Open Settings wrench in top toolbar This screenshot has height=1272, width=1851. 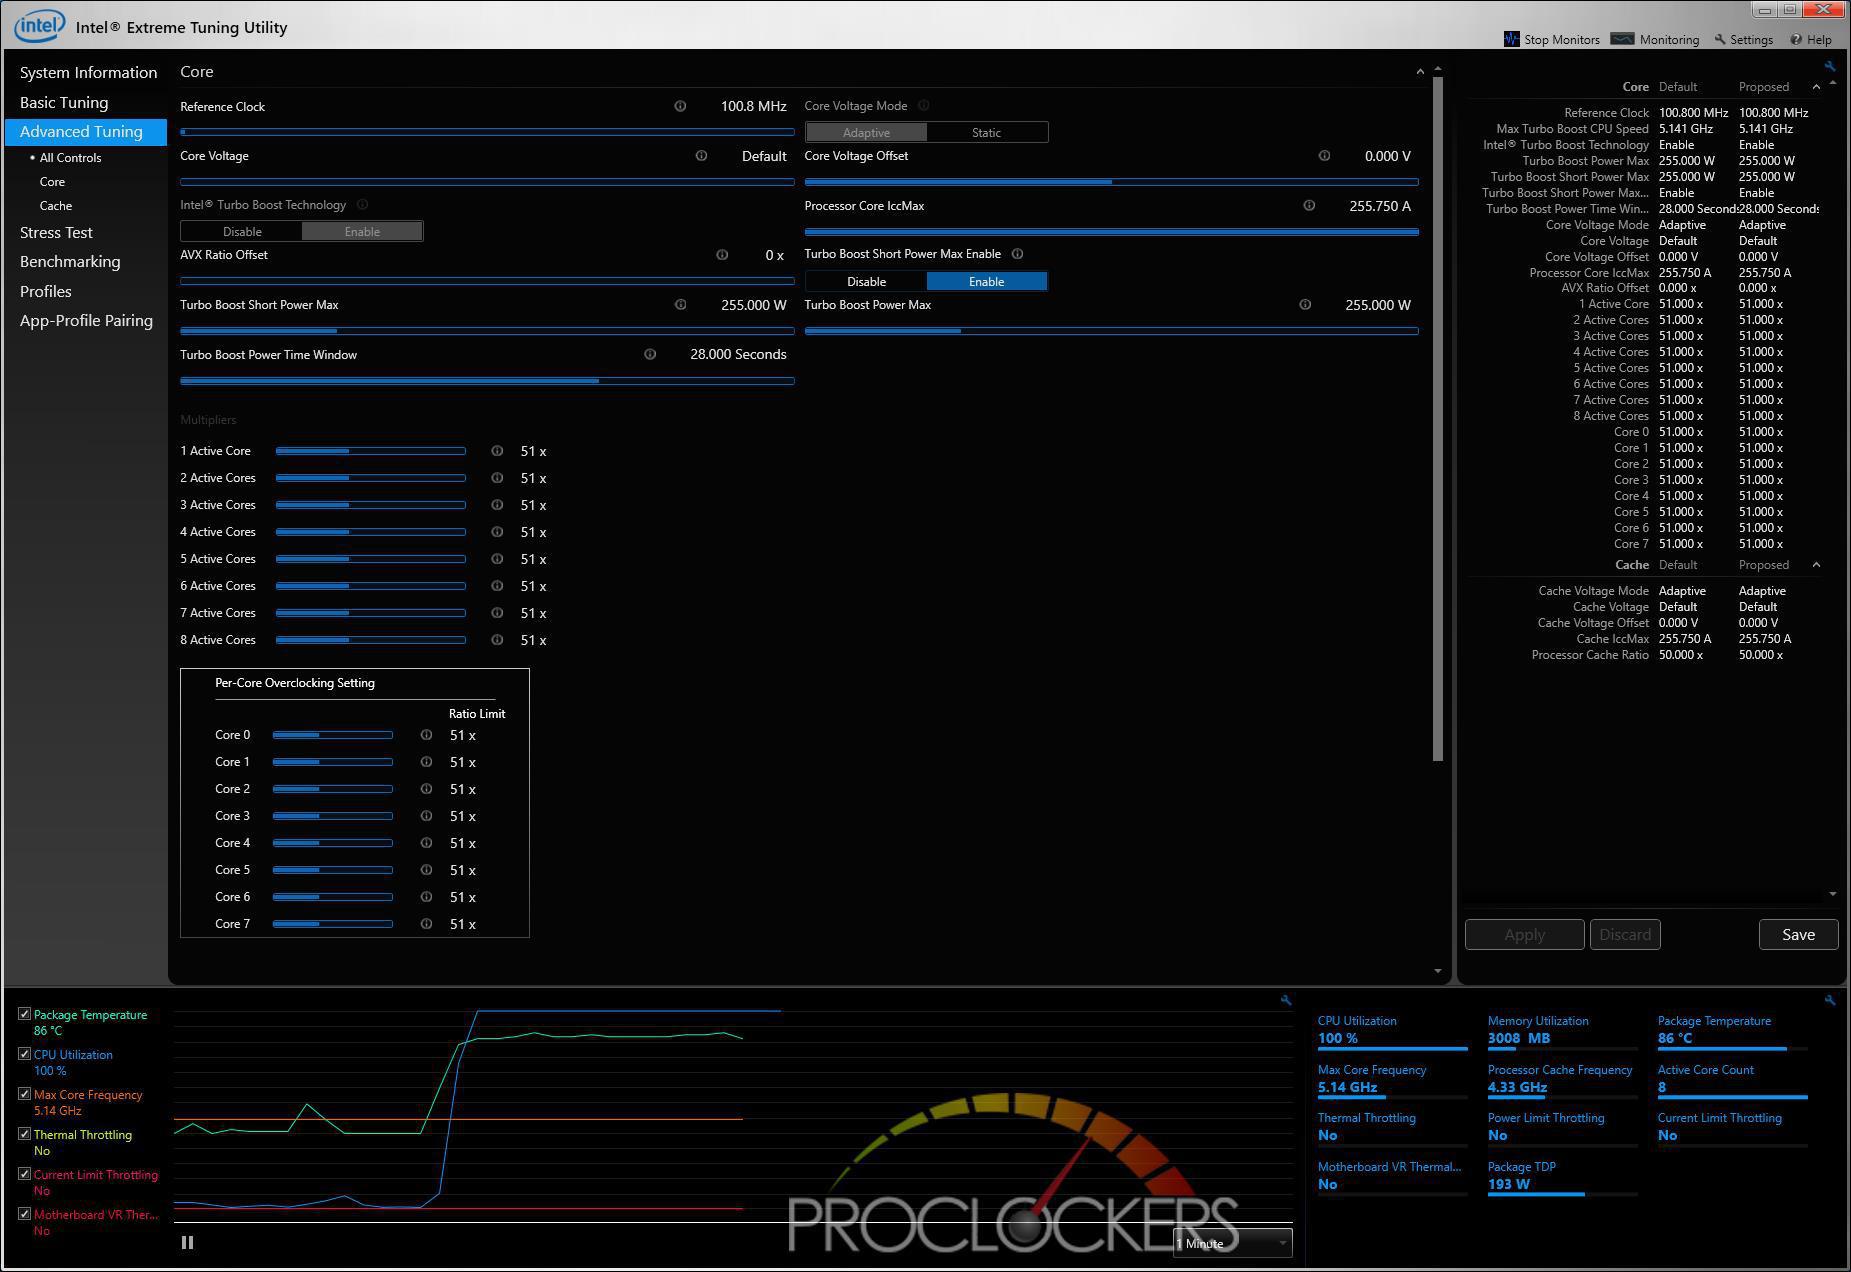[1743, 39]
